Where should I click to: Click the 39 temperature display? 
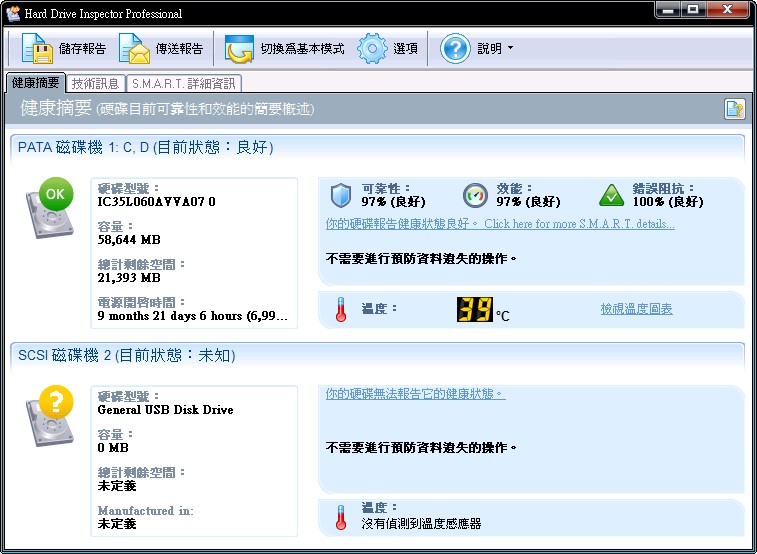coord(475,309)
